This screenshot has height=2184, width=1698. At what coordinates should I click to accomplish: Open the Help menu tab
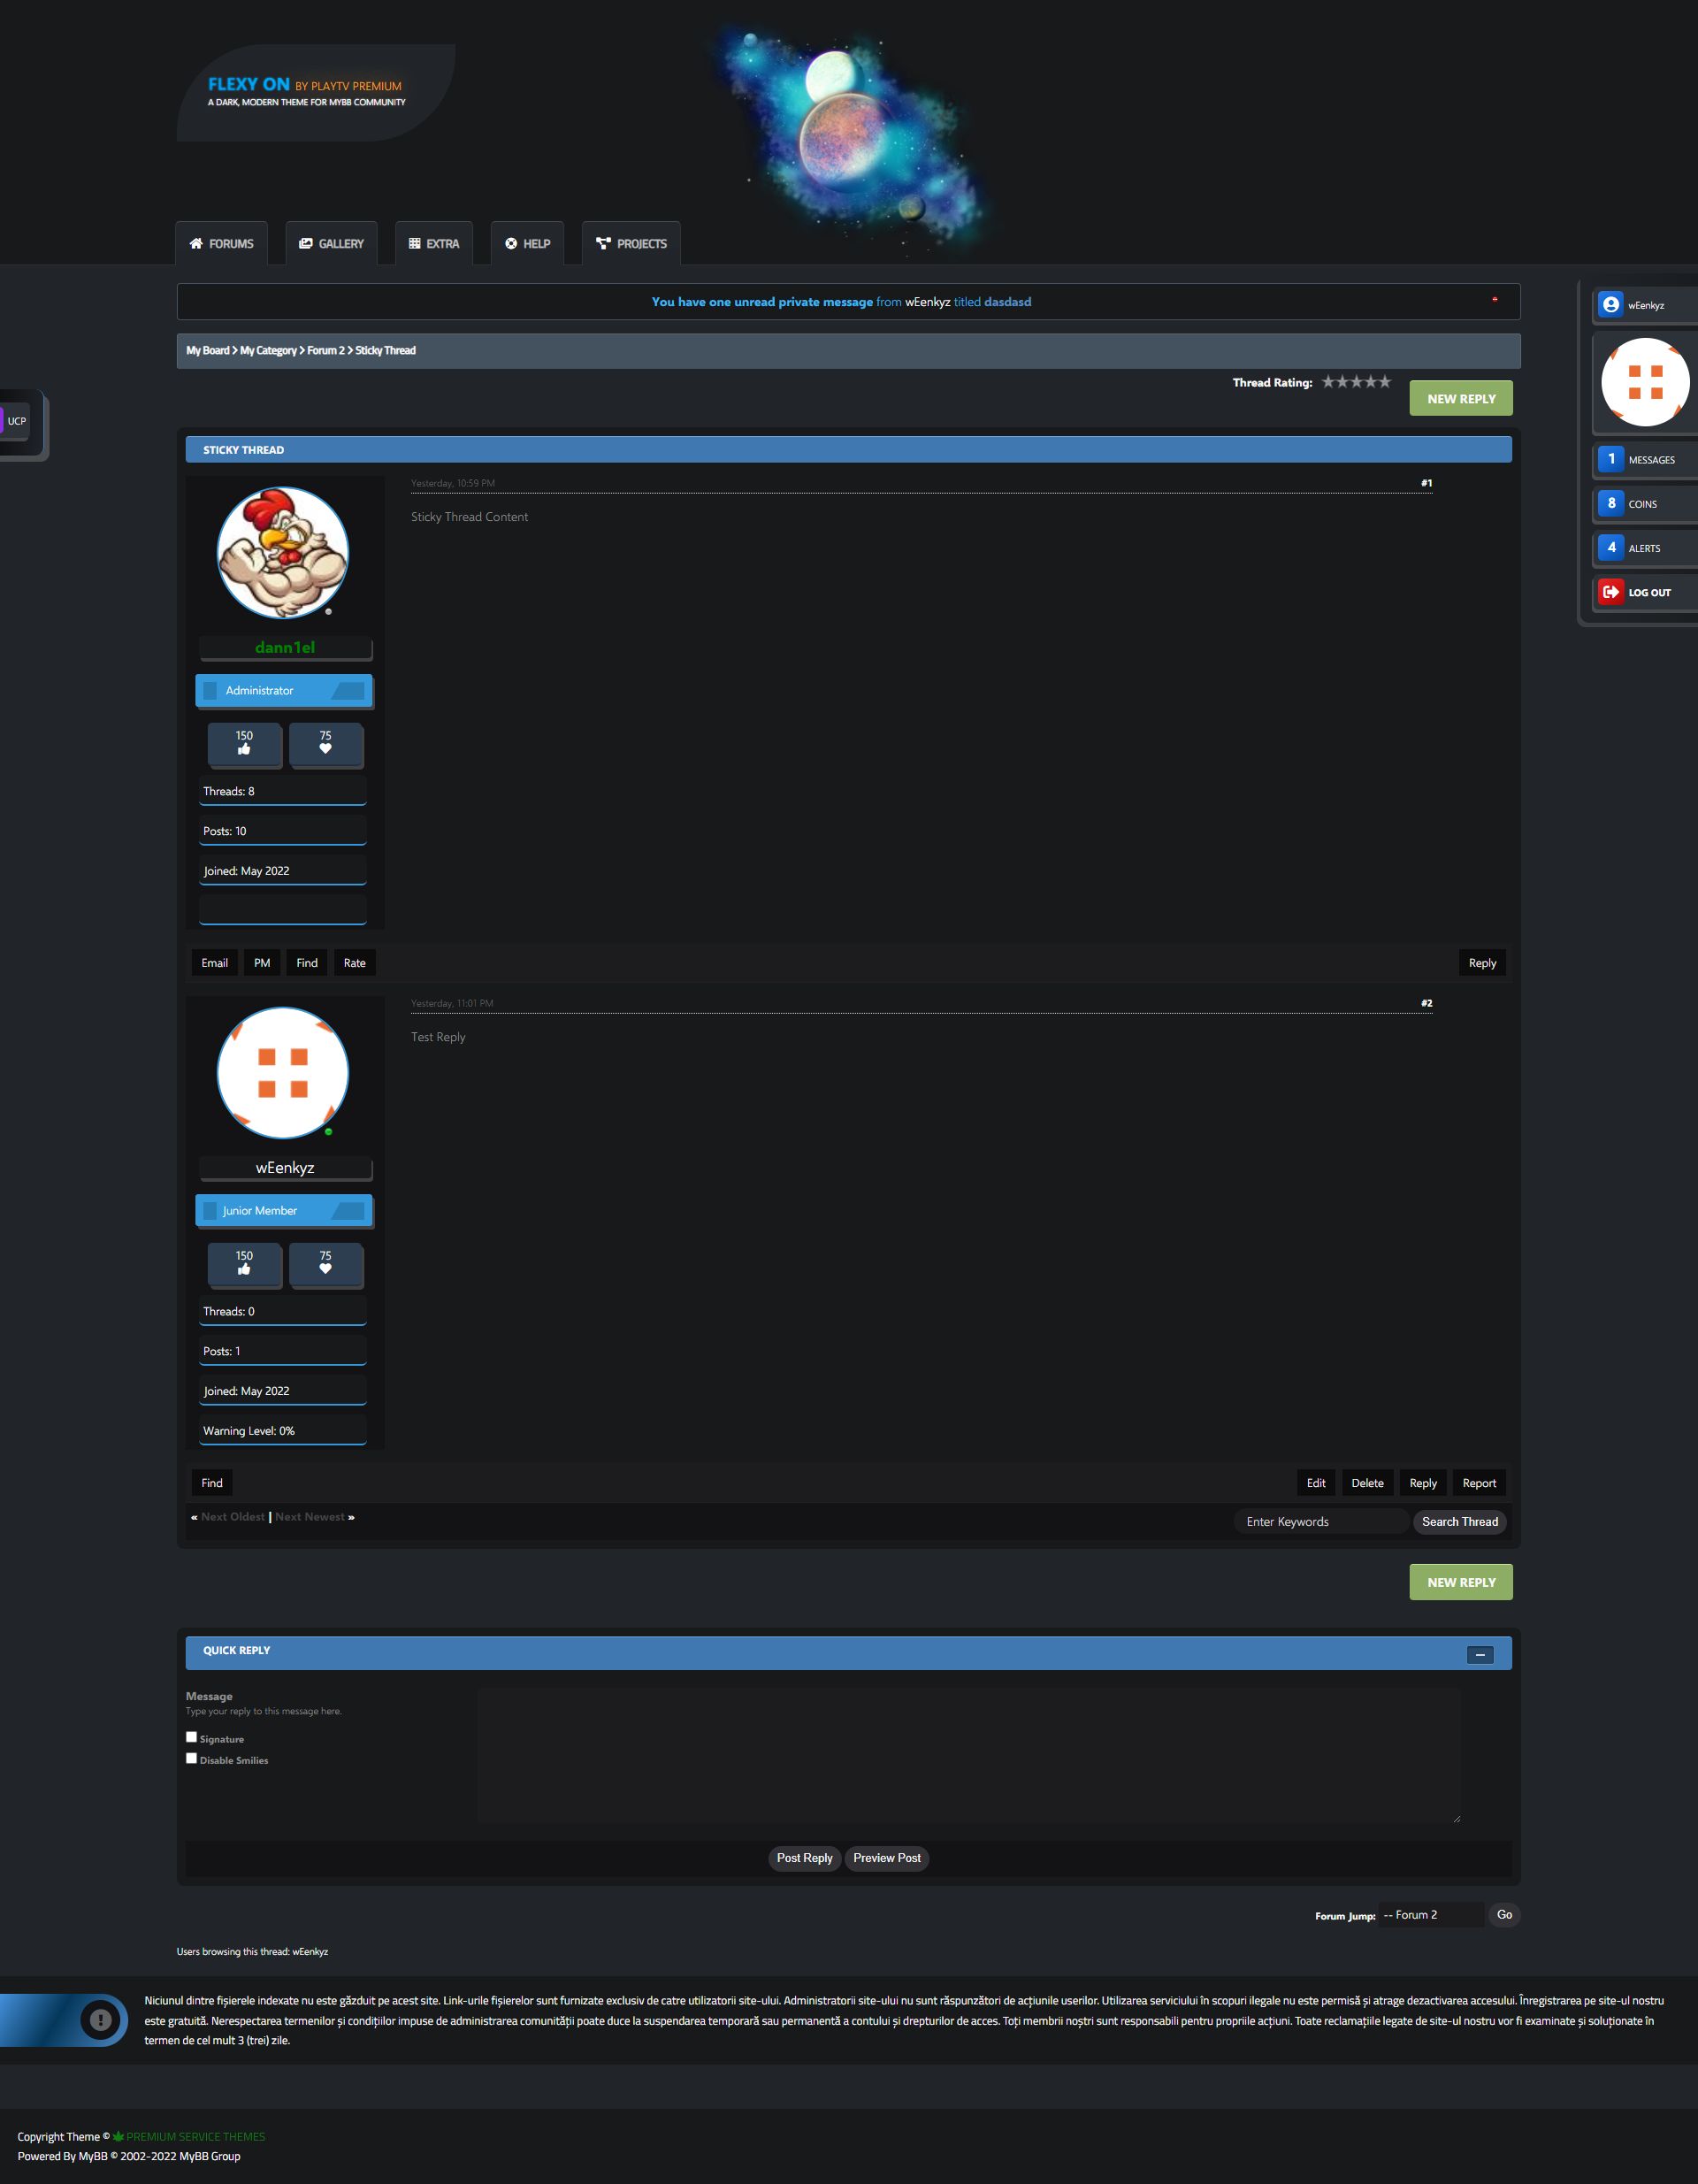[527, 244]
